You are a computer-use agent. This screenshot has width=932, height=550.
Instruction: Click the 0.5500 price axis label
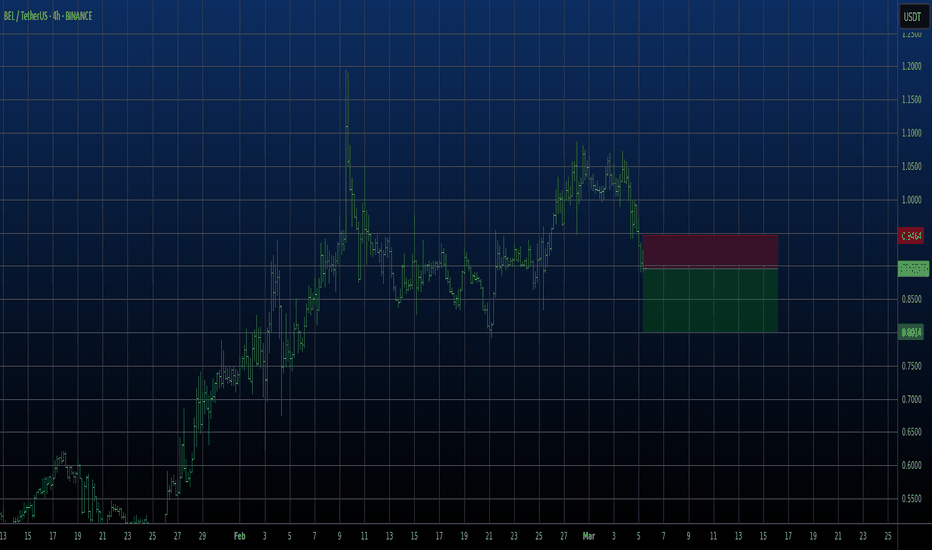coord(911,499)
